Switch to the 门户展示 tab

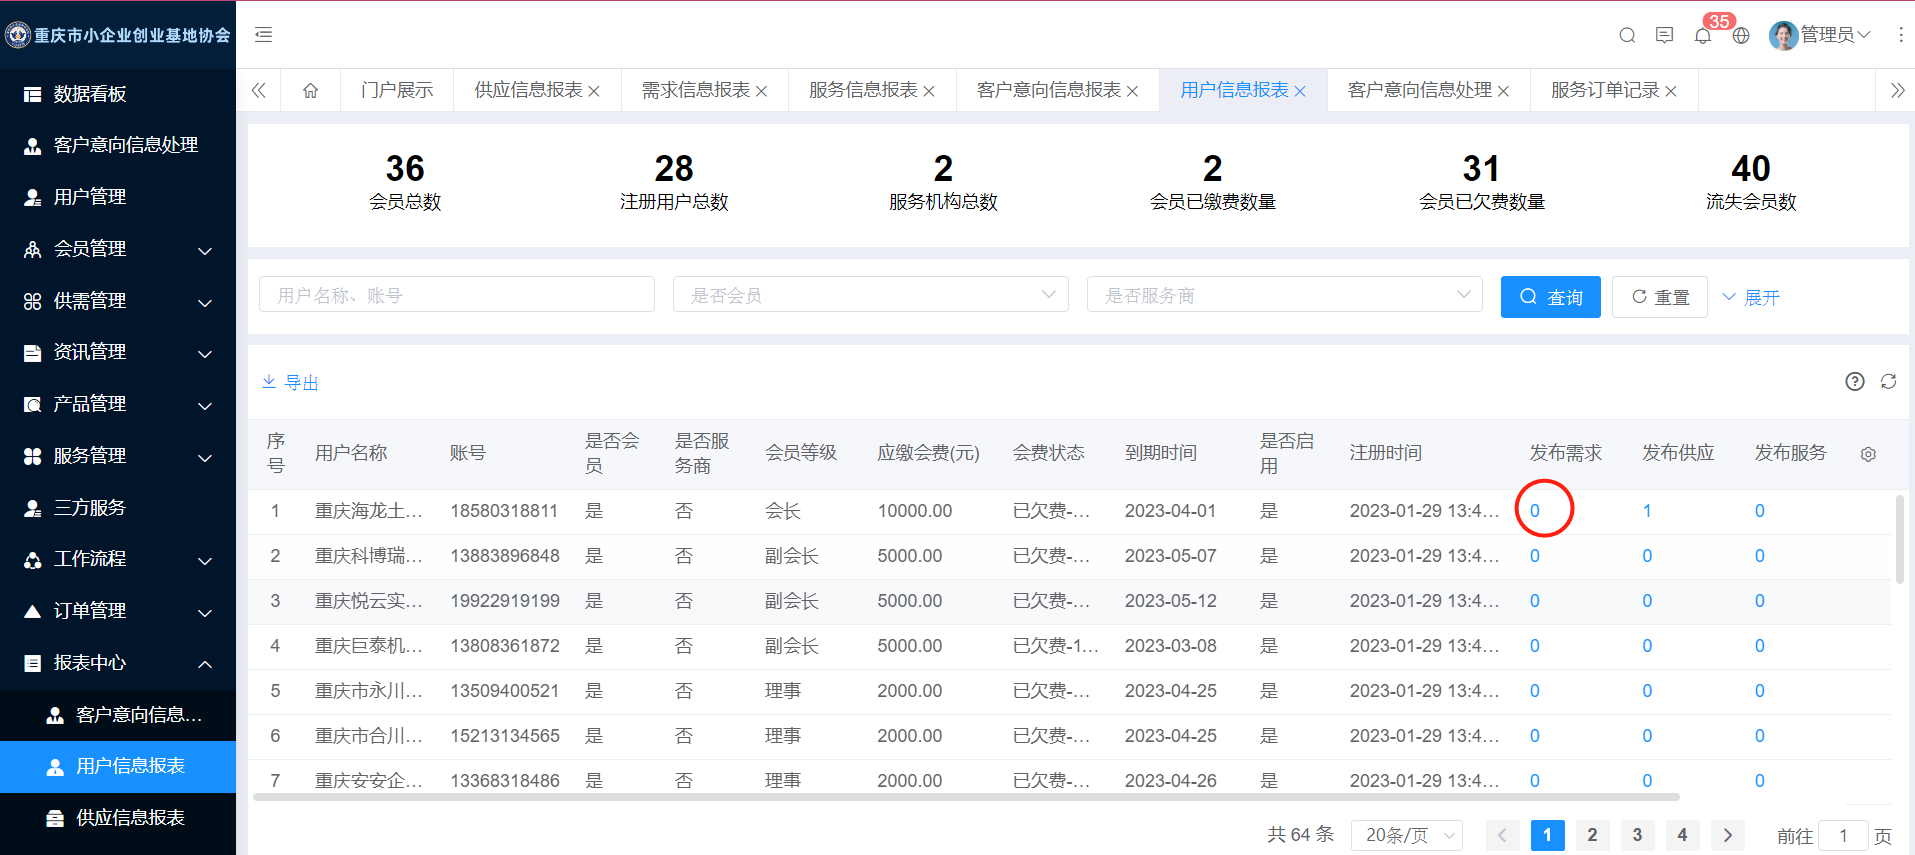click(x=397, y=90)
